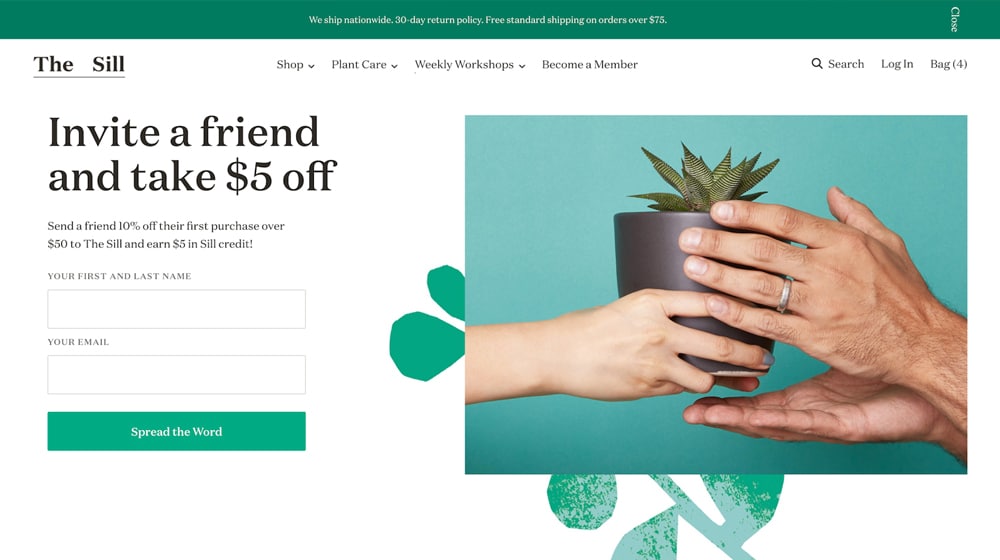Open The Sill logo homepage
Viewport: 1000px width, 560px height.
79,64
